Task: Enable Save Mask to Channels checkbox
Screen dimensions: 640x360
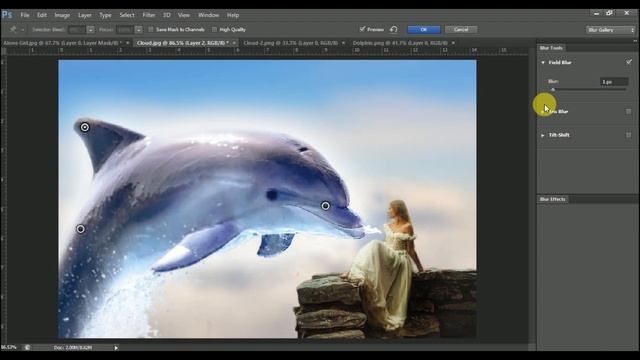Action: [151, 29]
